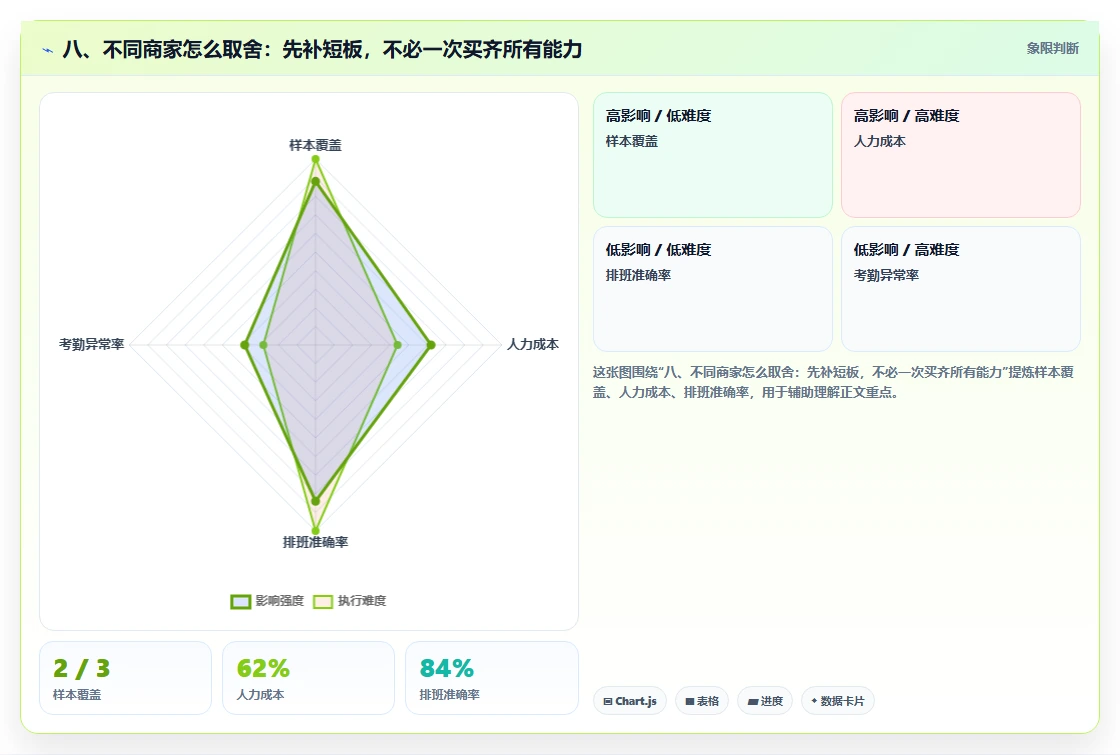Select the 表格 tag chip
1120x755 pixels.
click(702, 701)
